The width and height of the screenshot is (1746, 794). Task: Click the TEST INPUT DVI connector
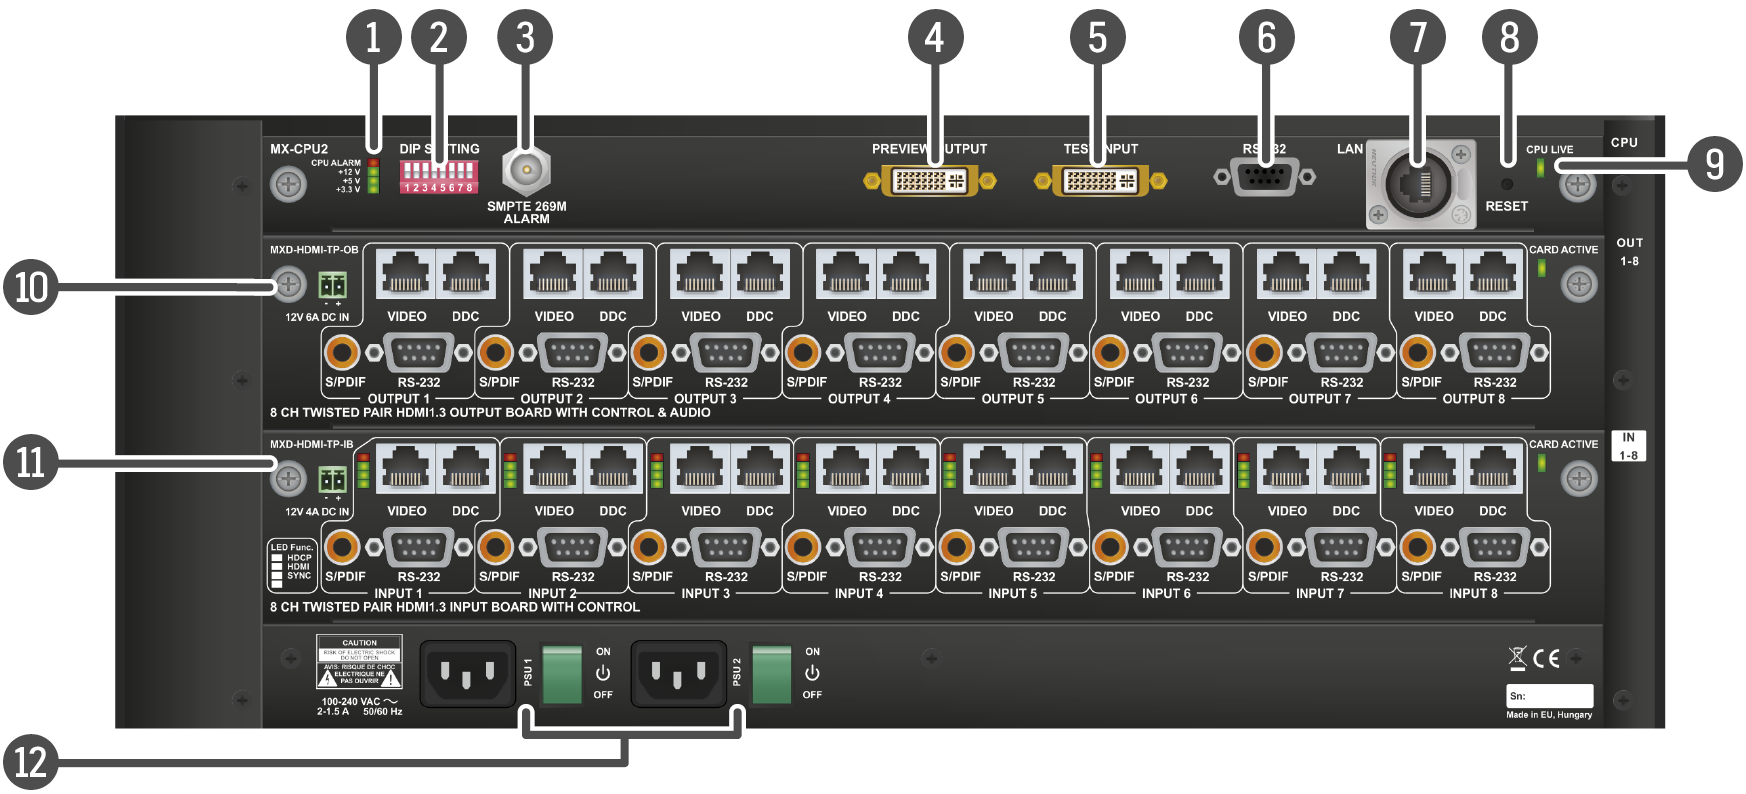click(x=1100, y=181)
